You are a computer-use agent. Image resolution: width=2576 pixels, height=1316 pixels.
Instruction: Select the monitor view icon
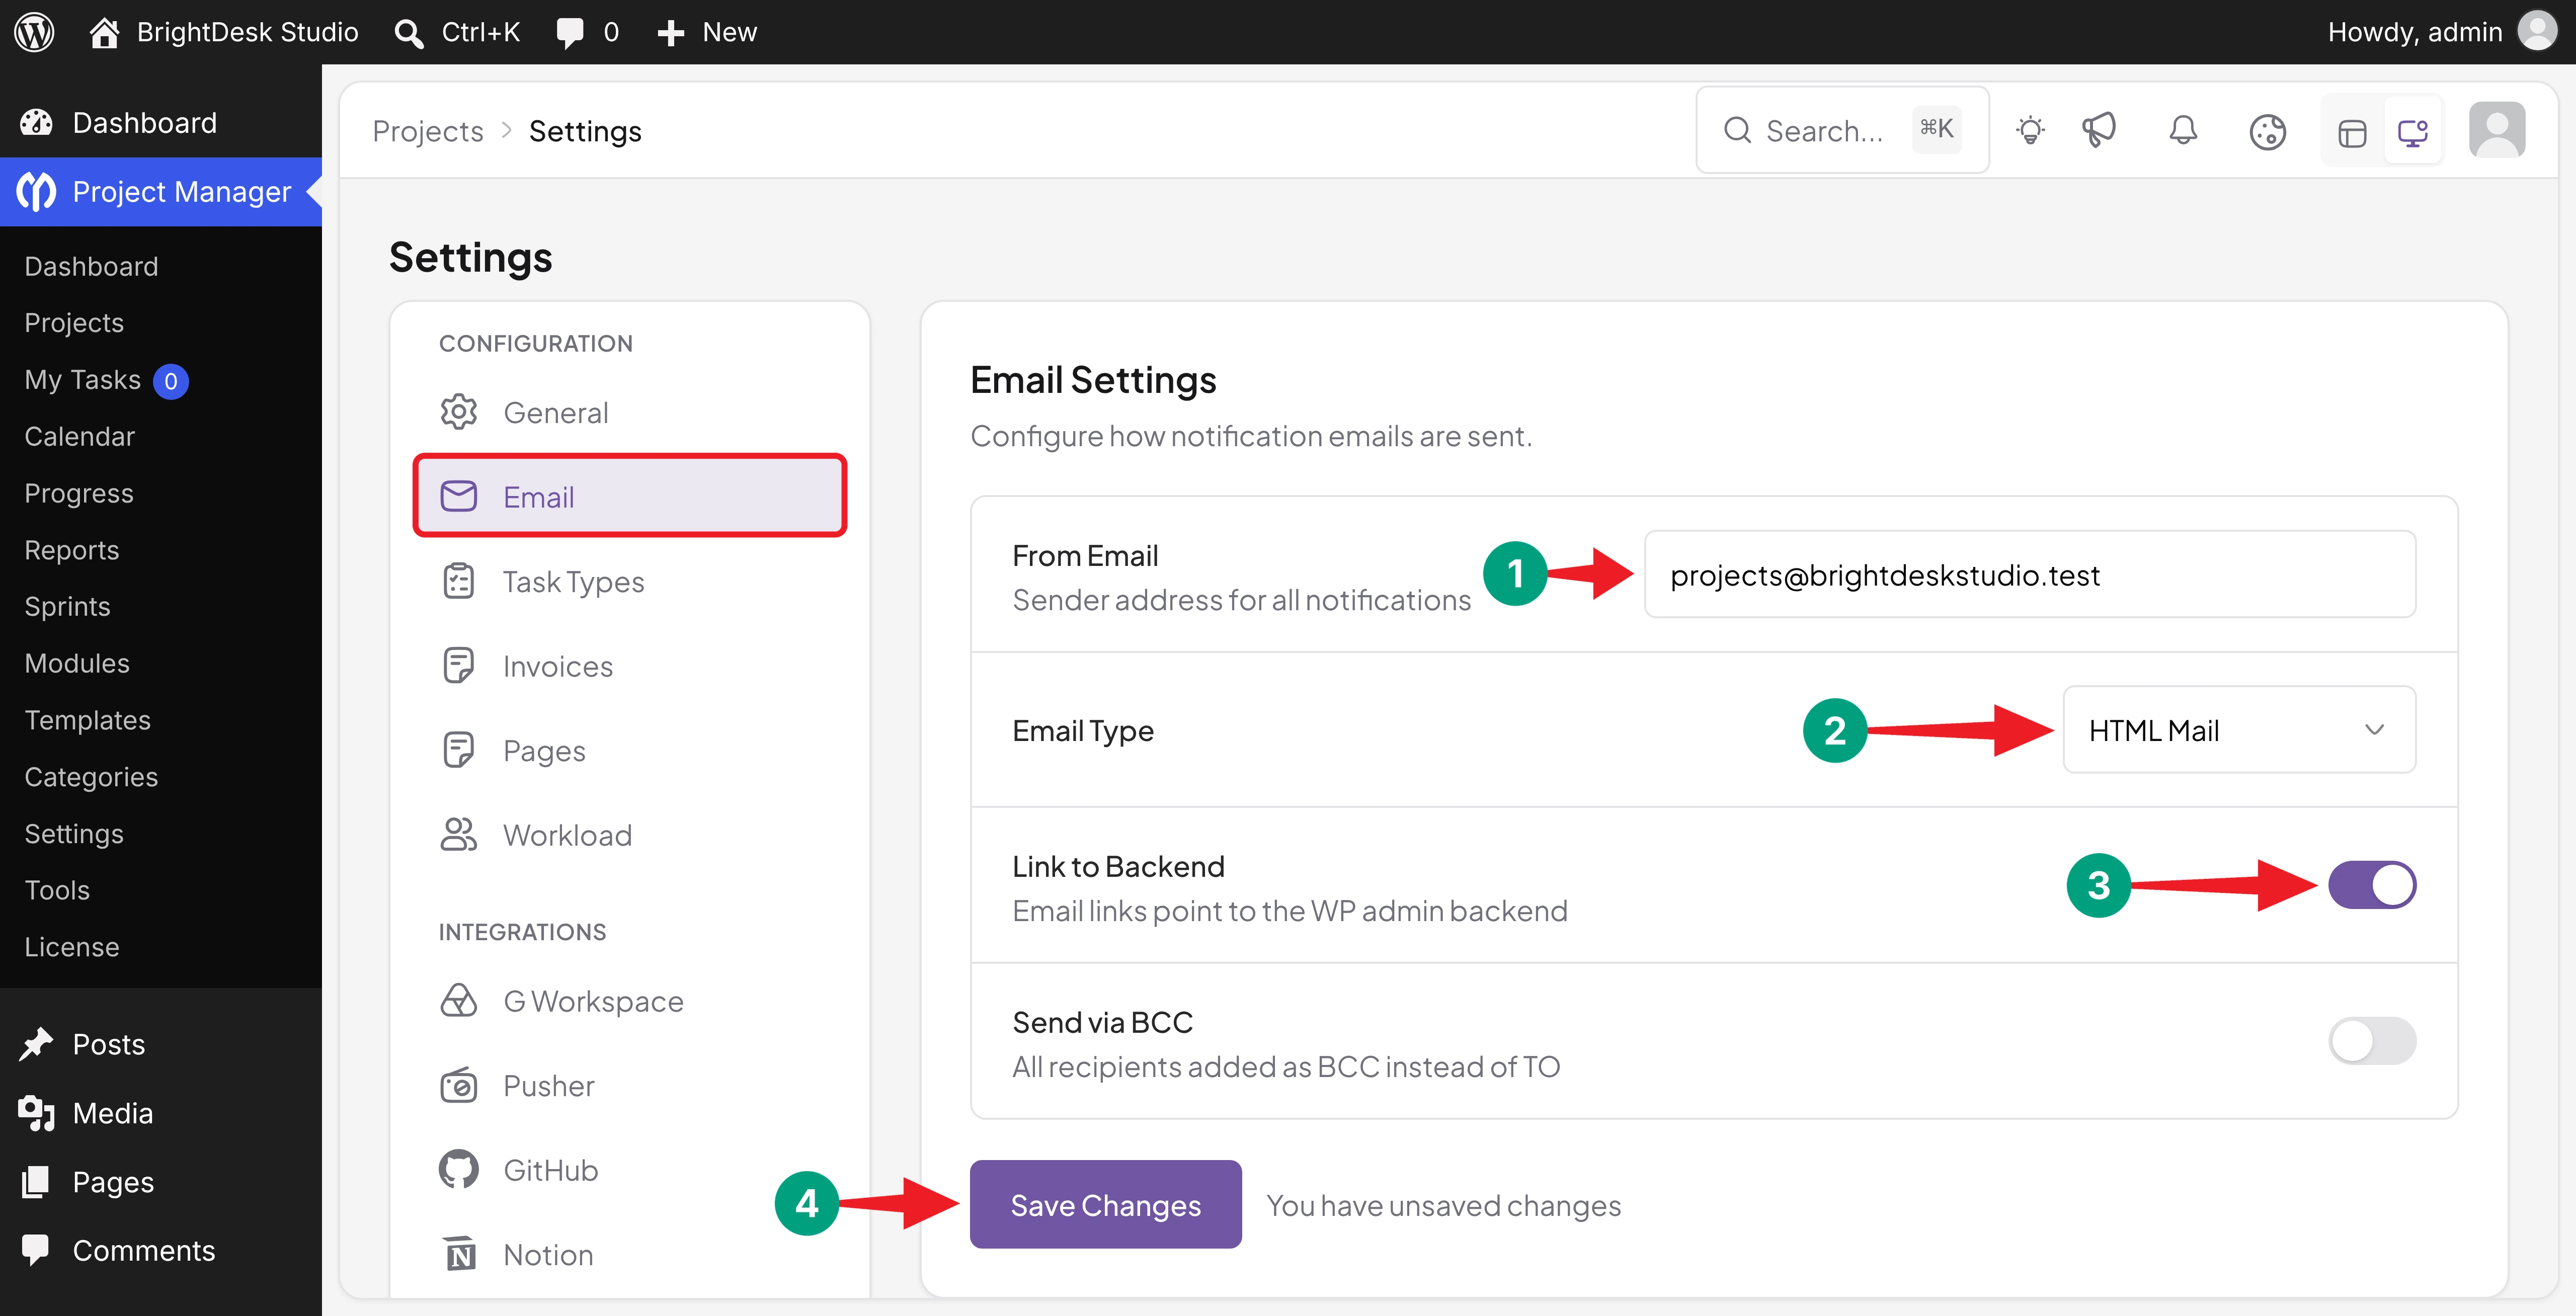(x=2413, y=132)
